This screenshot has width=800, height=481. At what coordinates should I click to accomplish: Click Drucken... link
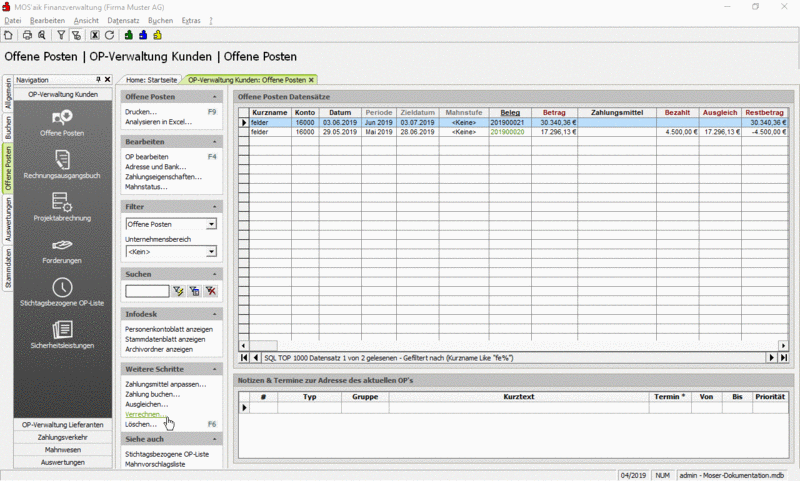click(x=141, y=112)
